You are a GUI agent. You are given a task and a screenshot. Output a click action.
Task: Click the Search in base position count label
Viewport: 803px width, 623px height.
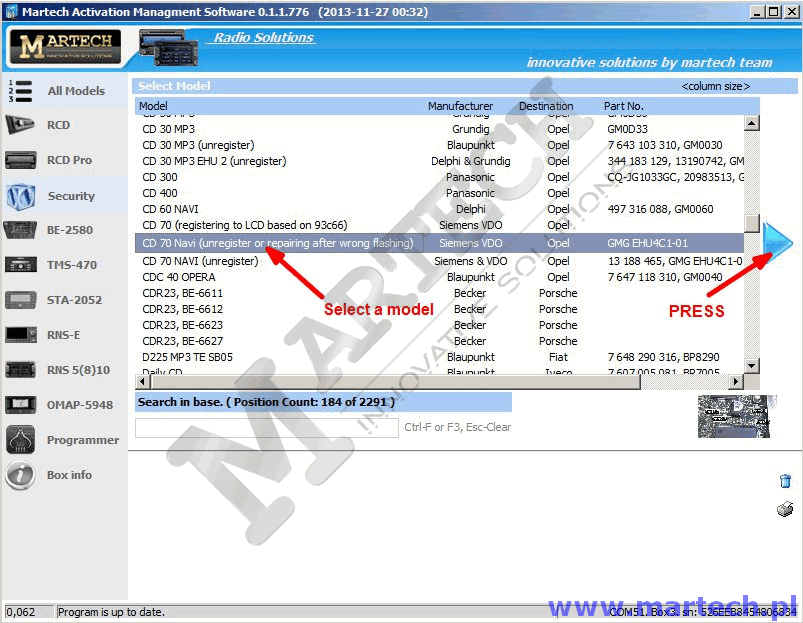[x=266, y=402]
